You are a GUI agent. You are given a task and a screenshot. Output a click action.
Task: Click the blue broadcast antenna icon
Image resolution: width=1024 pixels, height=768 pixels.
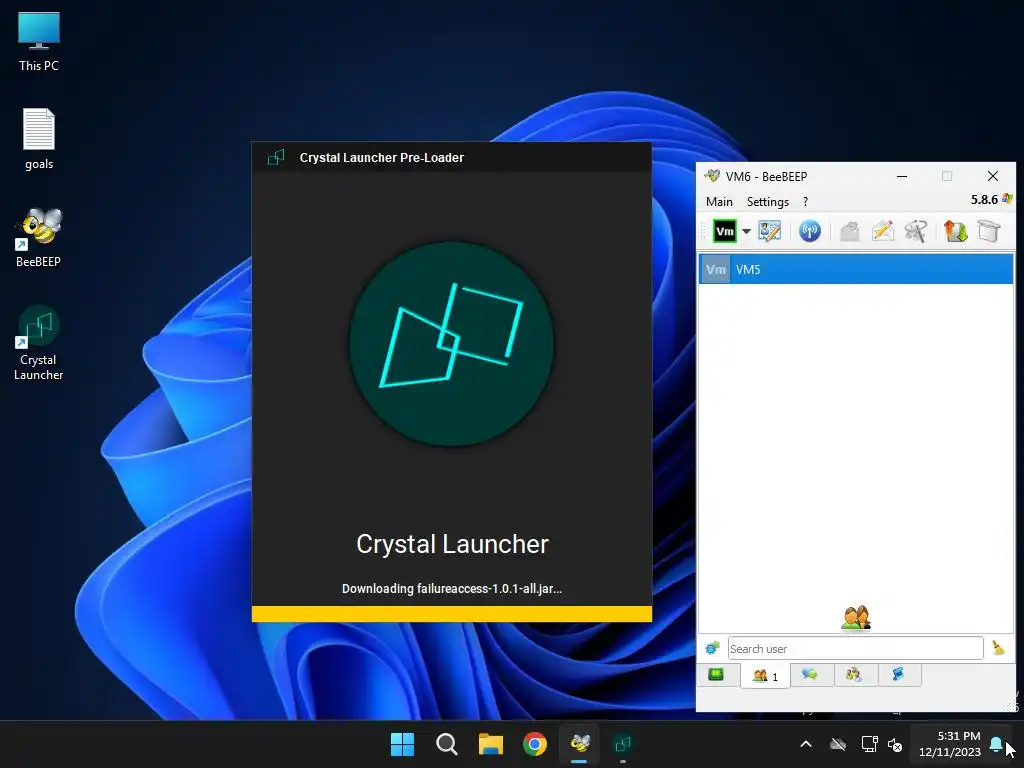coord(810,231)
